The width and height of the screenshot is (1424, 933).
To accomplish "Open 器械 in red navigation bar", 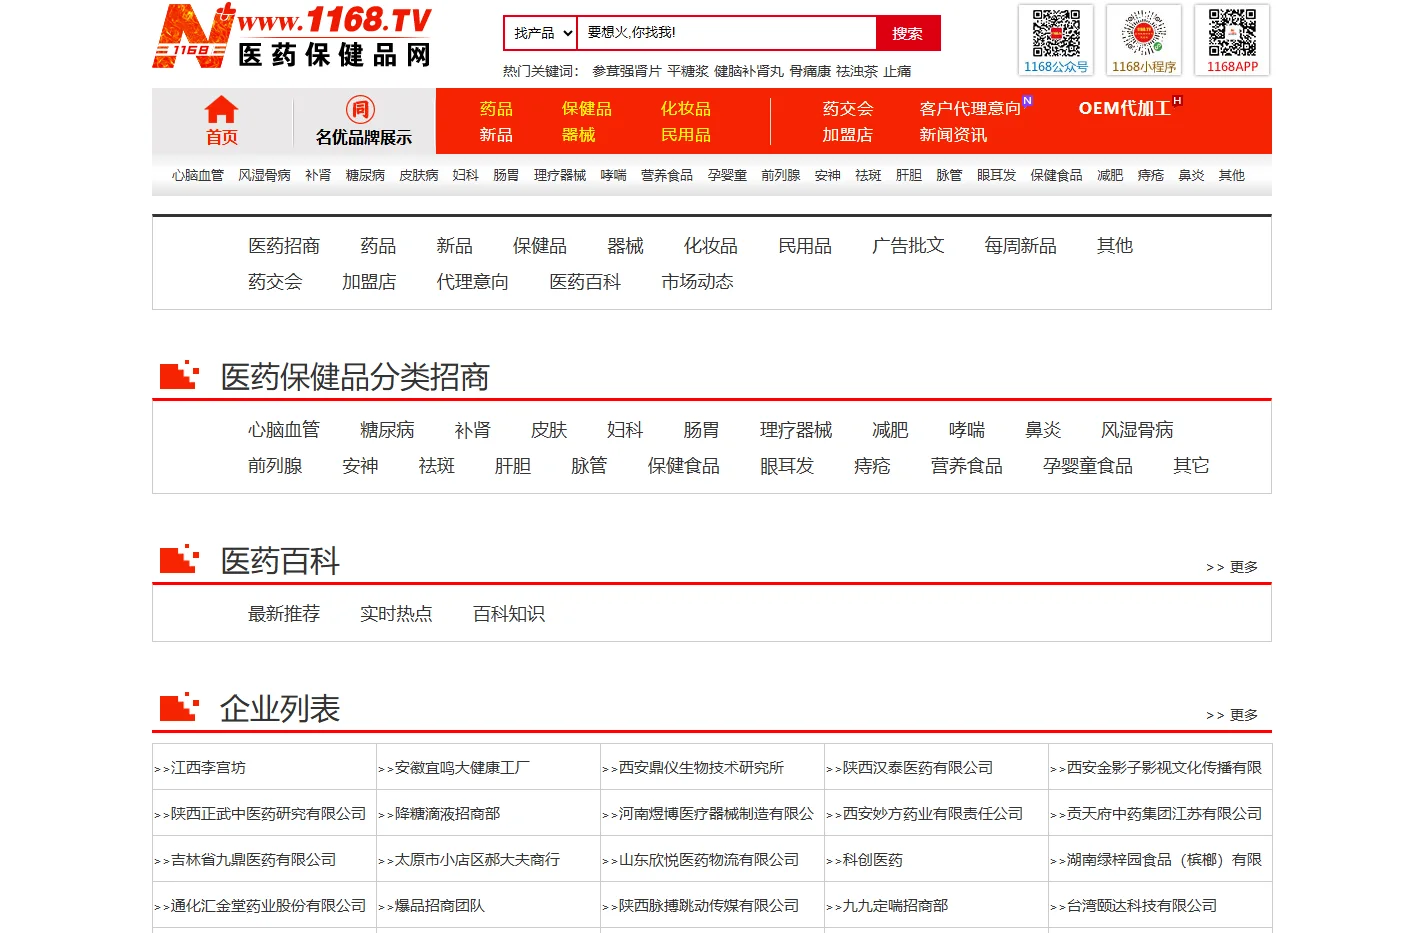I will coord(578,134).
